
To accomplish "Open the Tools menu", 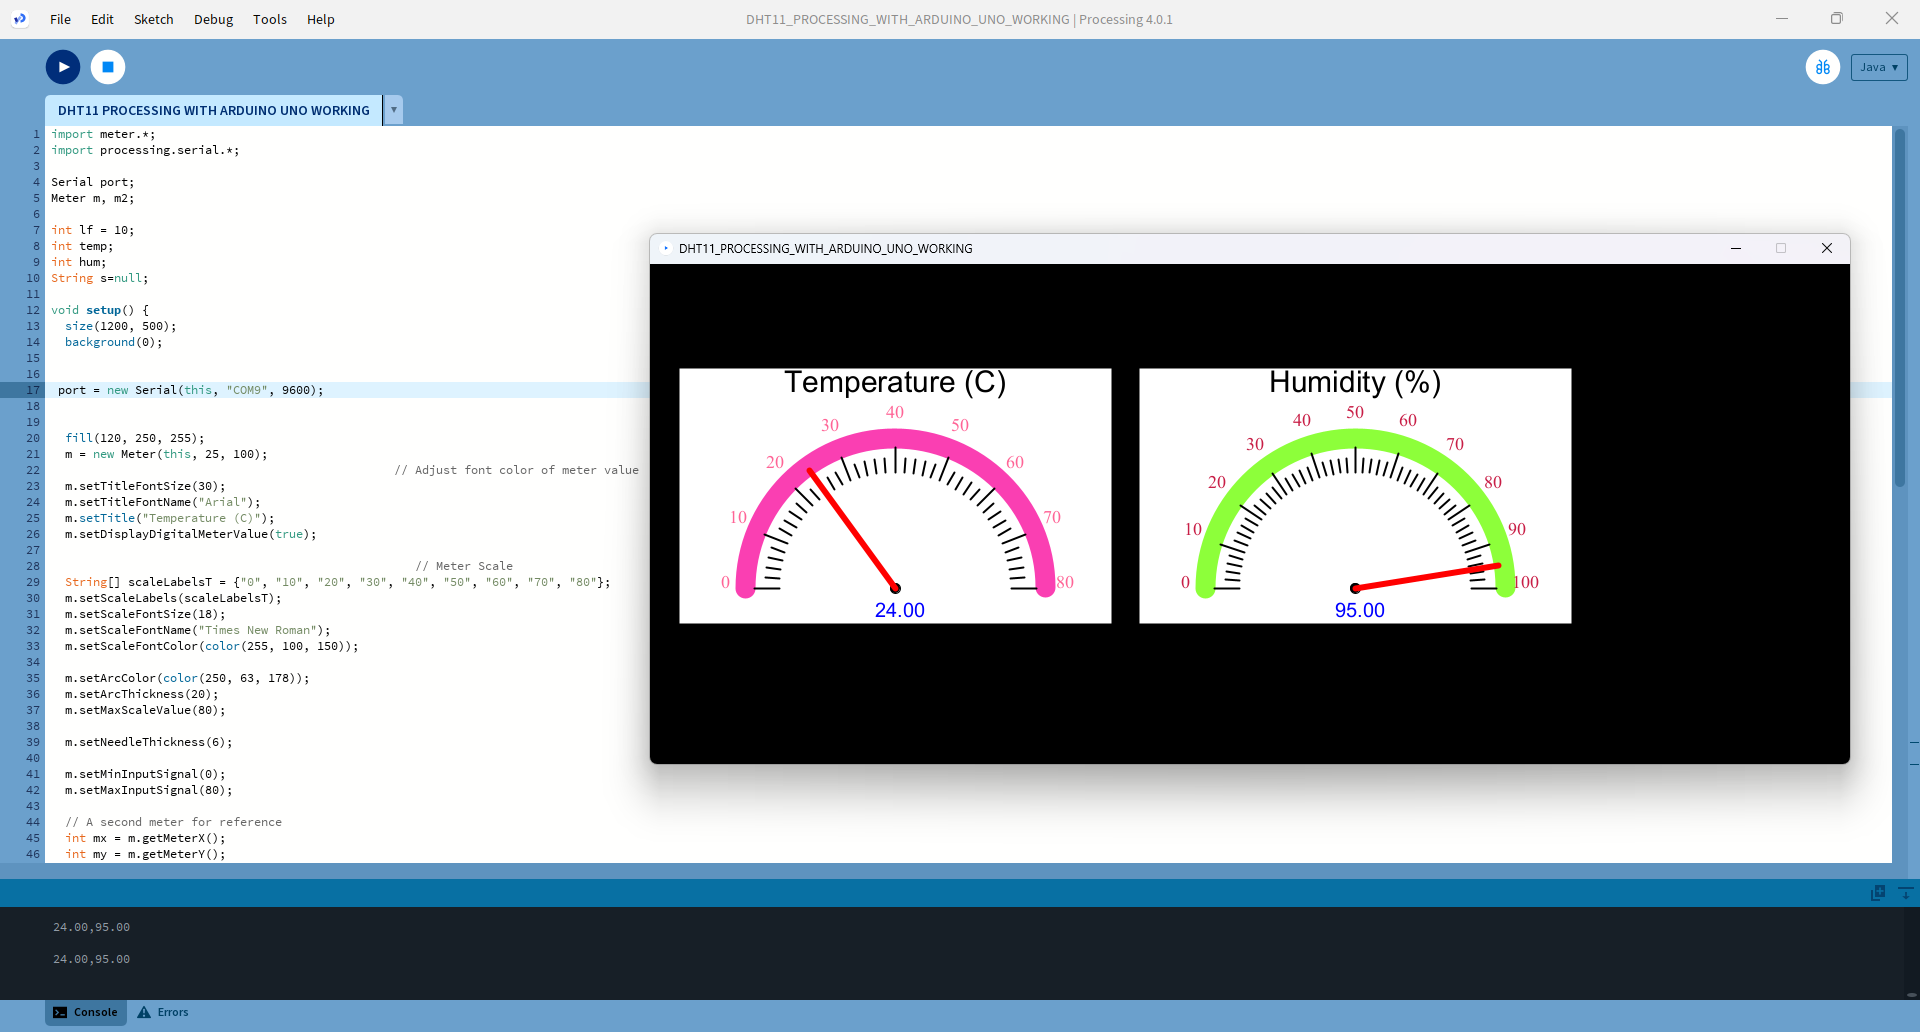I will tap(269, 19).
